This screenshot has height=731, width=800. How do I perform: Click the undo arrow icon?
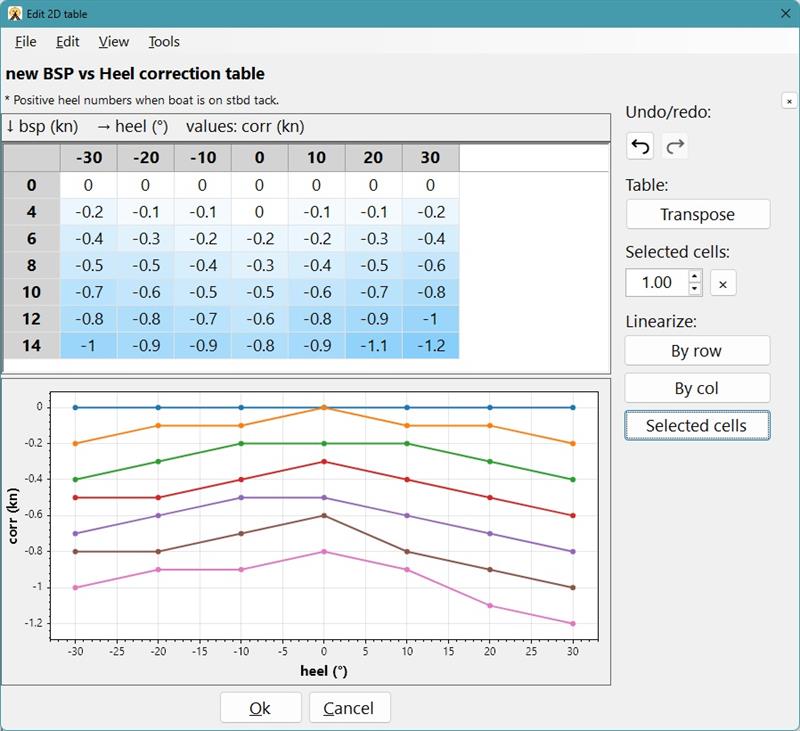(640, 147)
